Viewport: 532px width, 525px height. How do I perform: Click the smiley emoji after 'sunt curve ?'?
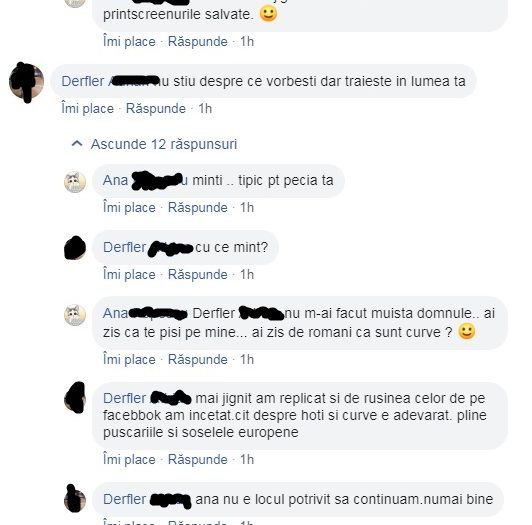467,331
